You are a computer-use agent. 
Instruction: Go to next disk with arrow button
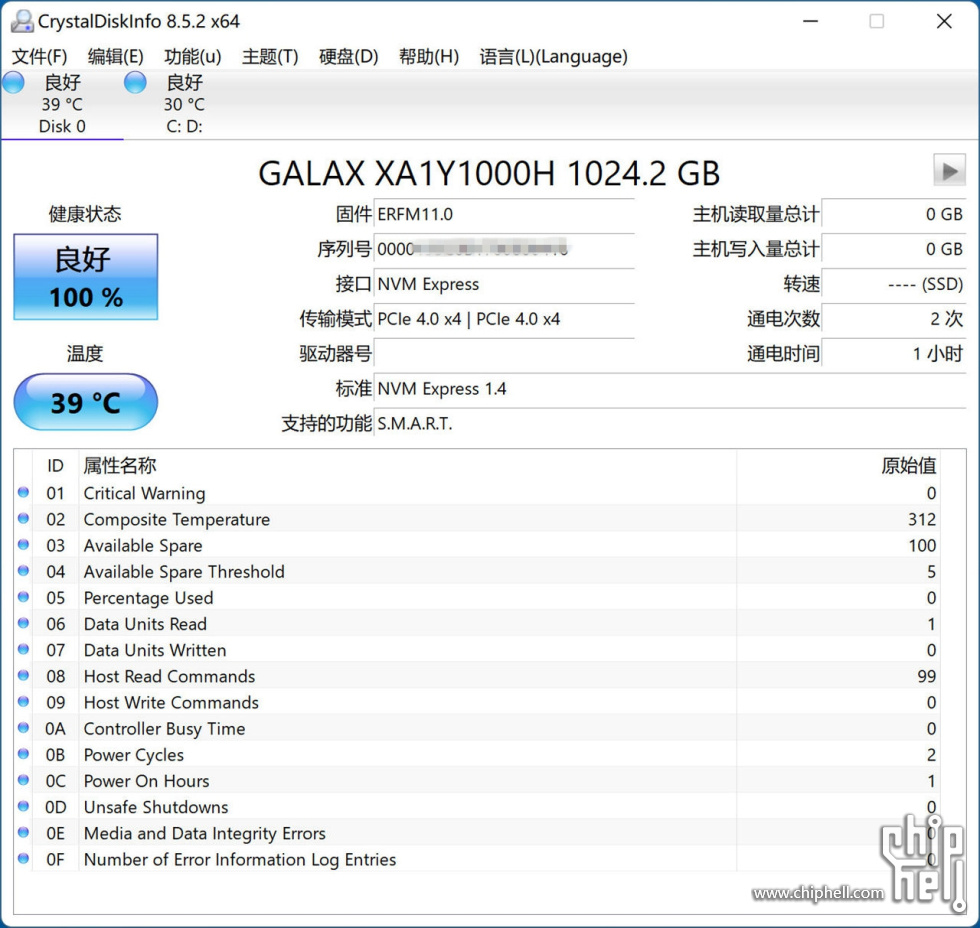pyautogui.click(x=949, y=170)
